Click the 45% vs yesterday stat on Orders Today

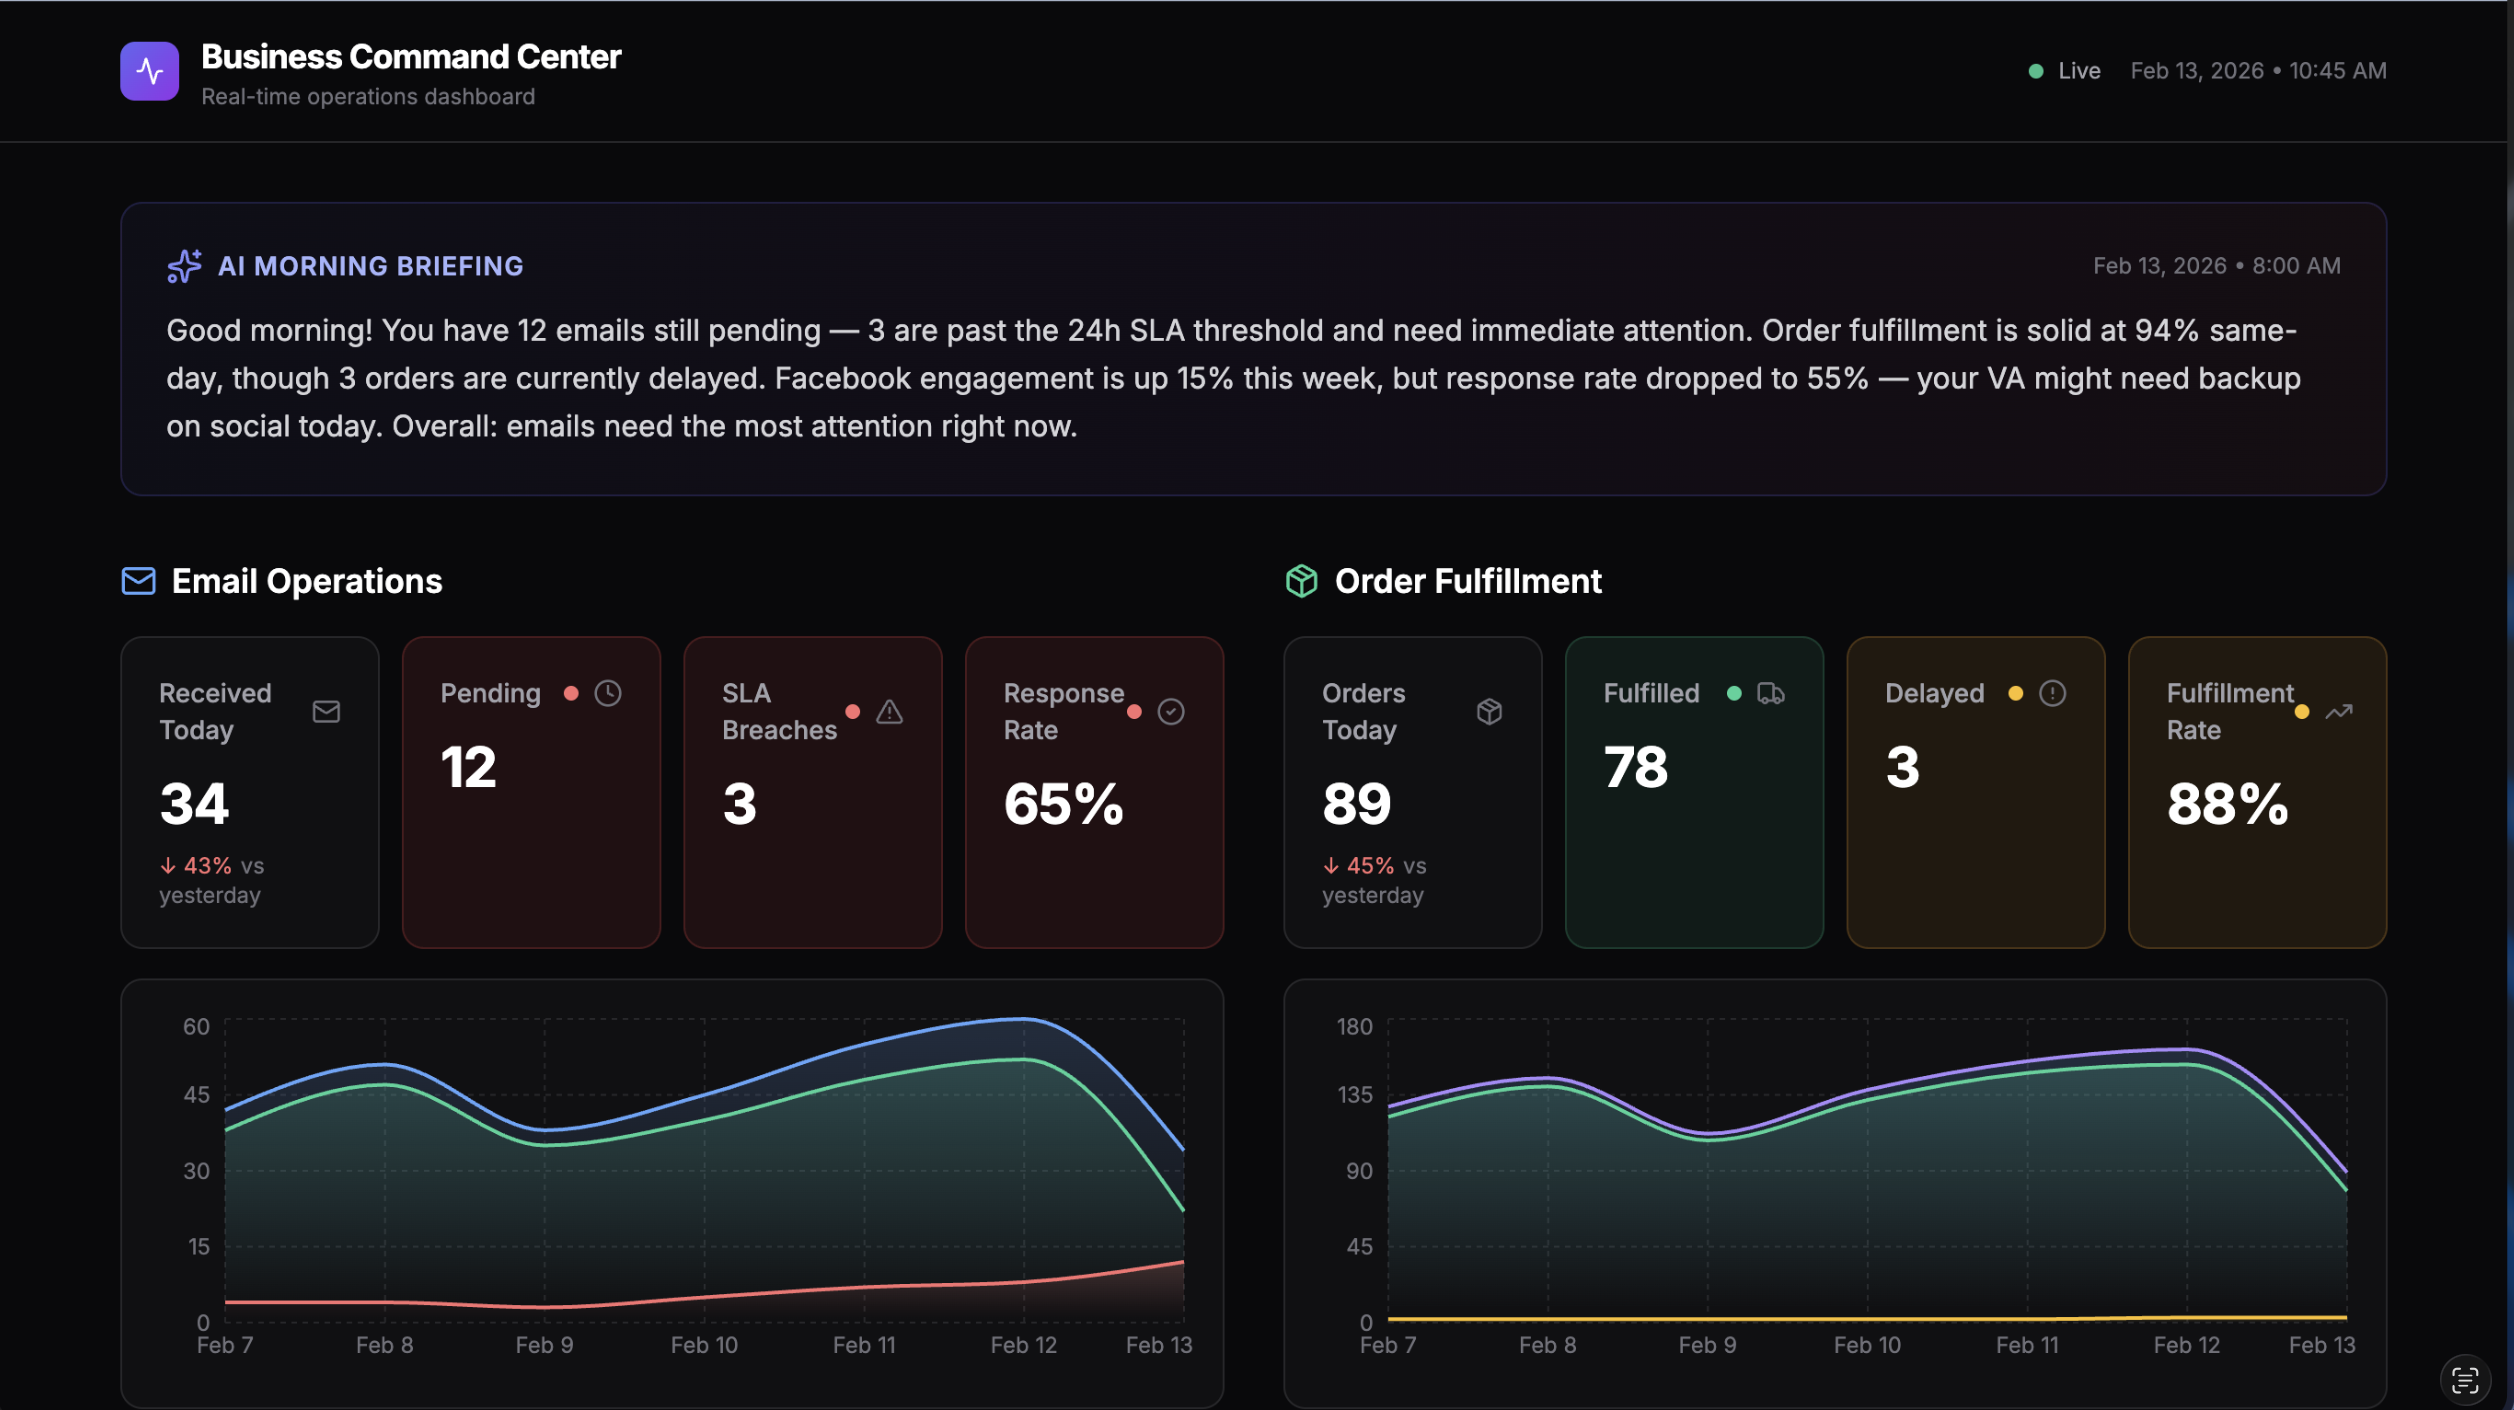coord(1375,879)
